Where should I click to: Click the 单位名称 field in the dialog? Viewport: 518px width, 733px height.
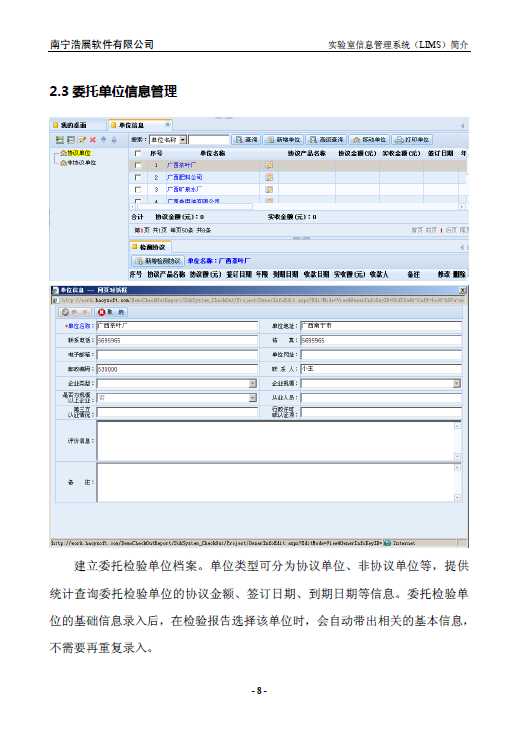(177, 326)
